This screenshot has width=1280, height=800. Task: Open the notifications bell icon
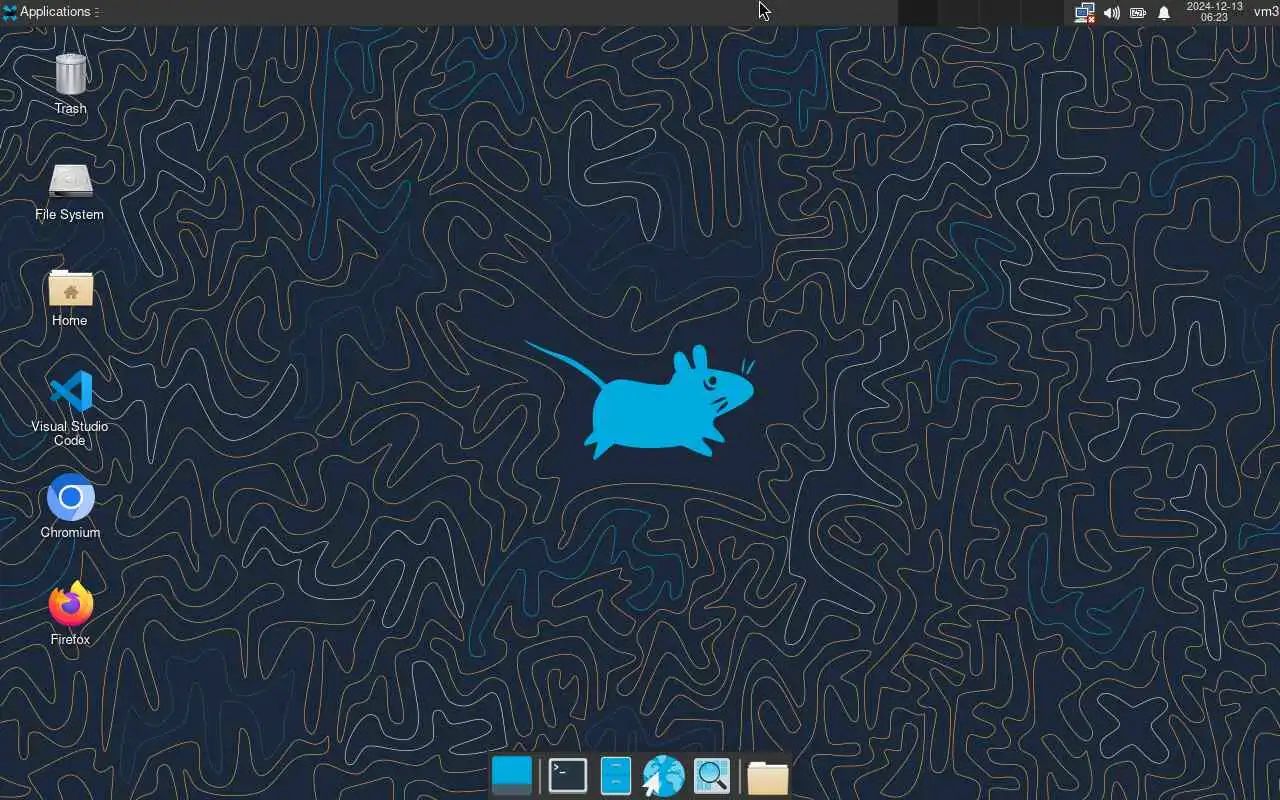tap(1164, 13)
